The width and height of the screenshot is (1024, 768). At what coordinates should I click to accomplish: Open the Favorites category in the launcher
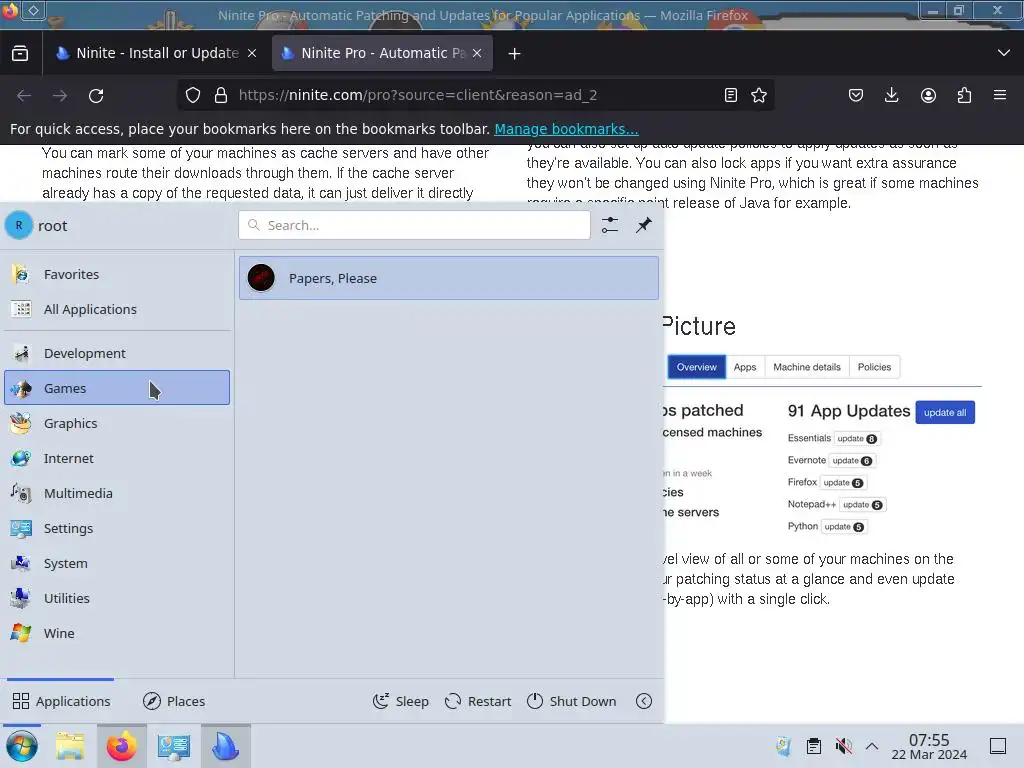[x=117, y=274]
